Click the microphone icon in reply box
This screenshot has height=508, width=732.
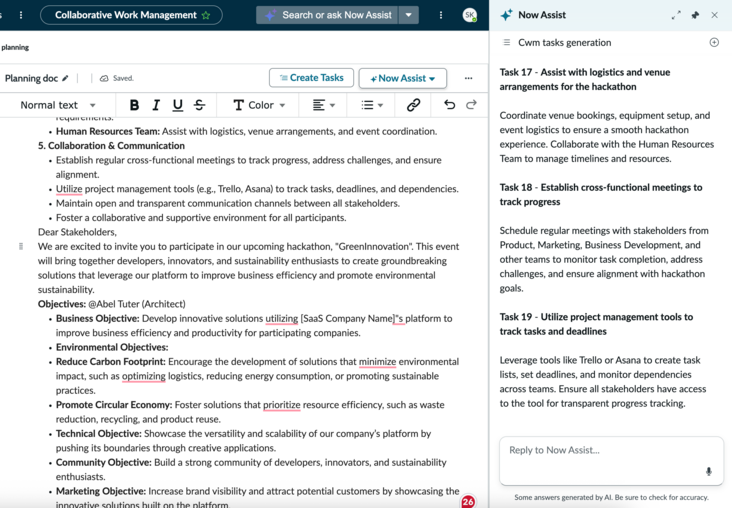tap(709, 472)
